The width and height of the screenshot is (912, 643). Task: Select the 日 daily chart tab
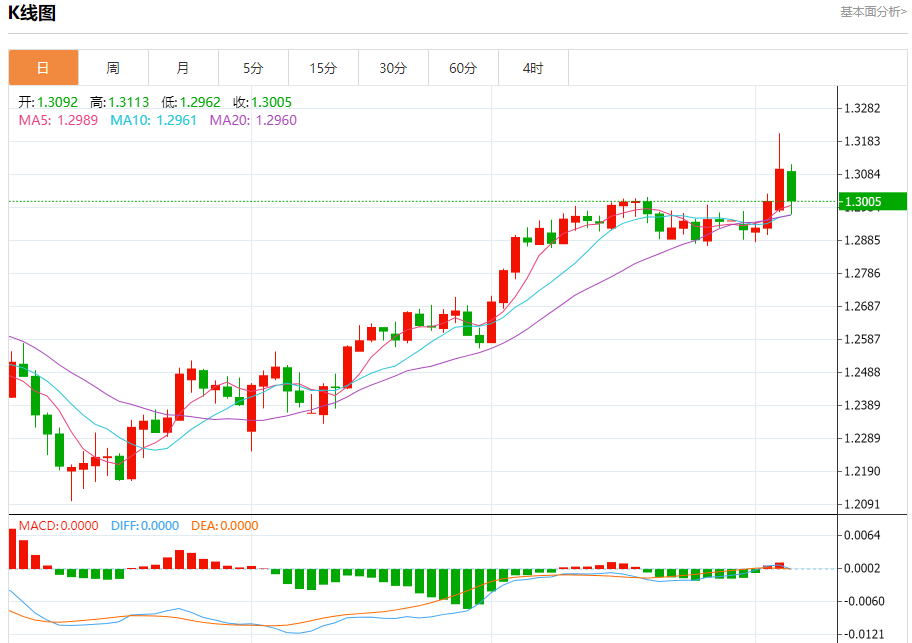(x=43, y=68)
